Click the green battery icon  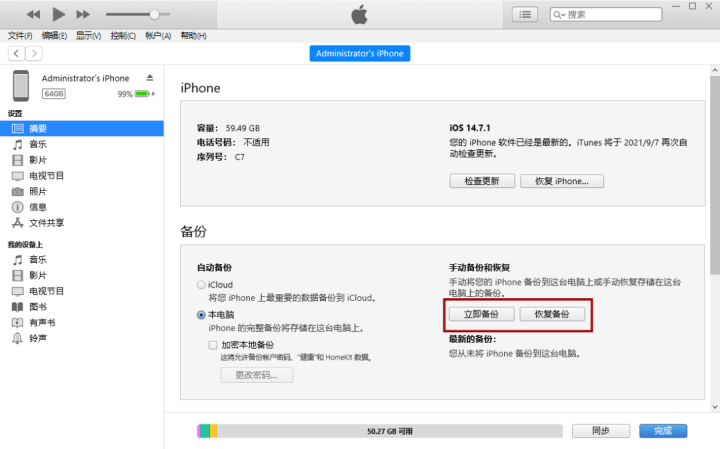[142, 94]
